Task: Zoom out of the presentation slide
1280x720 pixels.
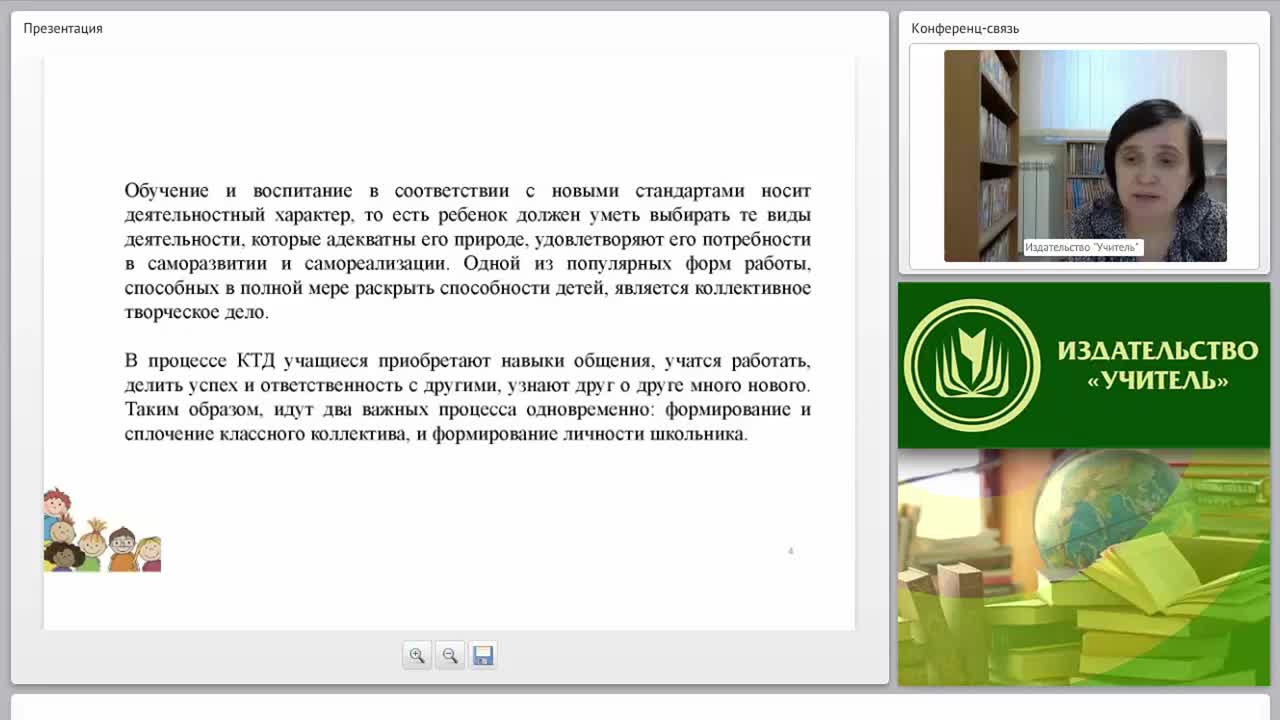Action: [x=450, y=656]
